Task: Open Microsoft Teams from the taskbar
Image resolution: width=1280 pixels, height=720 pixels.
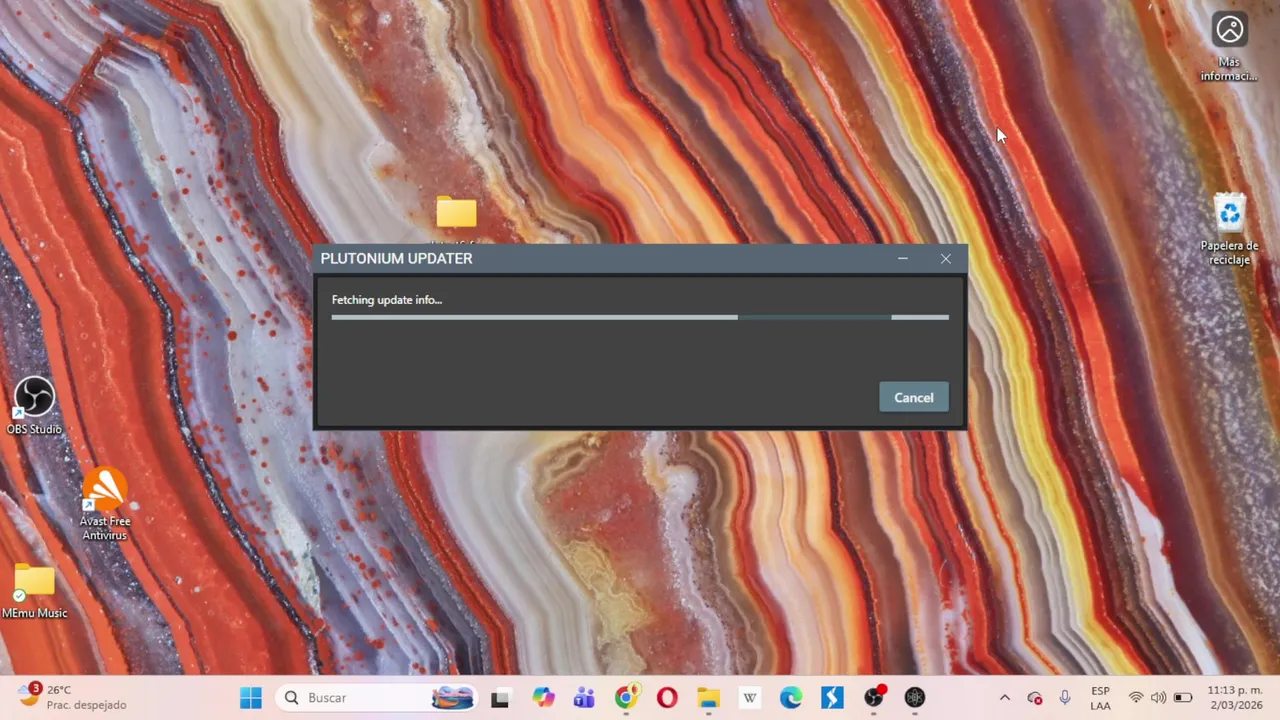Action: [584, 698]
